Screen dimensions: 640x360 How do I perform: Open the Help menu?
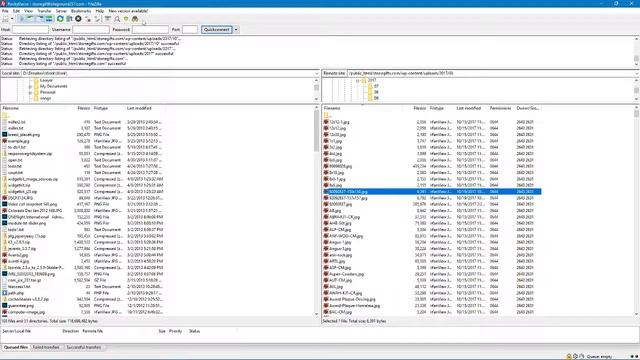click(x=100, y=11)
